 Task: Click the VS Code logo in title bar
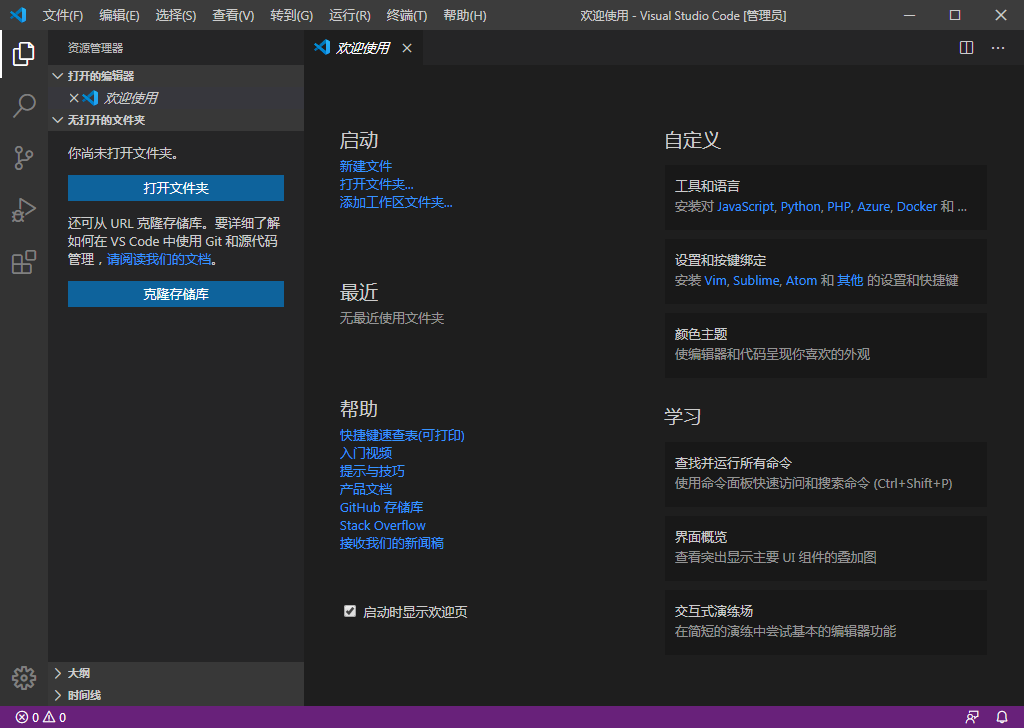(x=18, y=14)
